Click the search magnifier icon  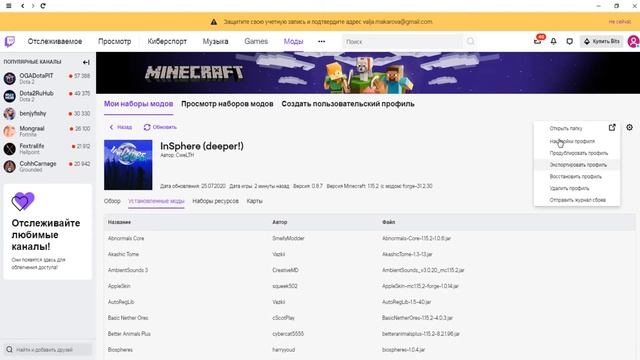471,41
